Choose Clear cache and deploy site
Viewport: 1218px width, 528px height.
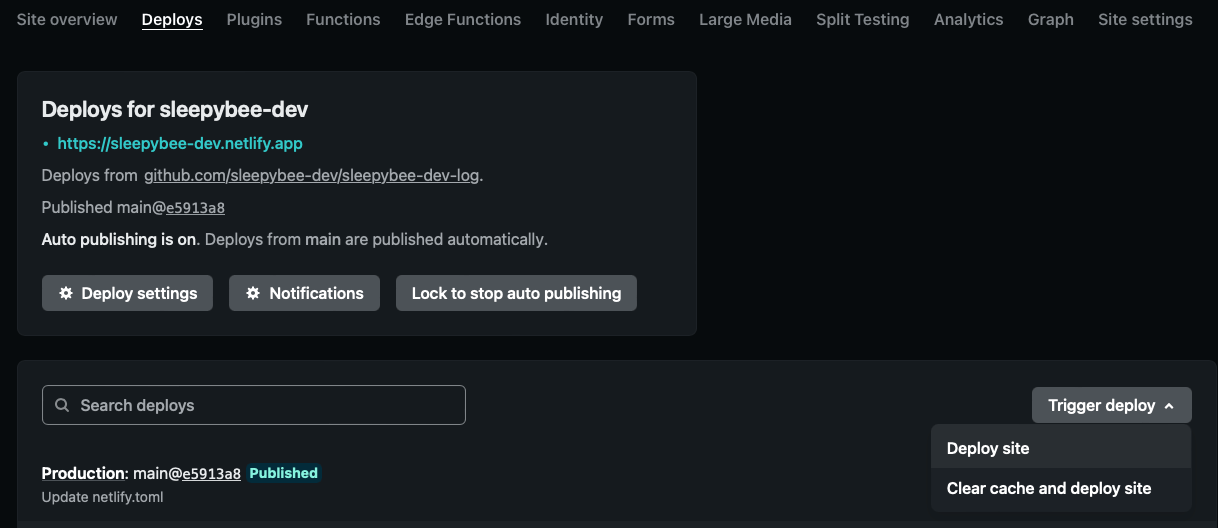(1061, 488)
